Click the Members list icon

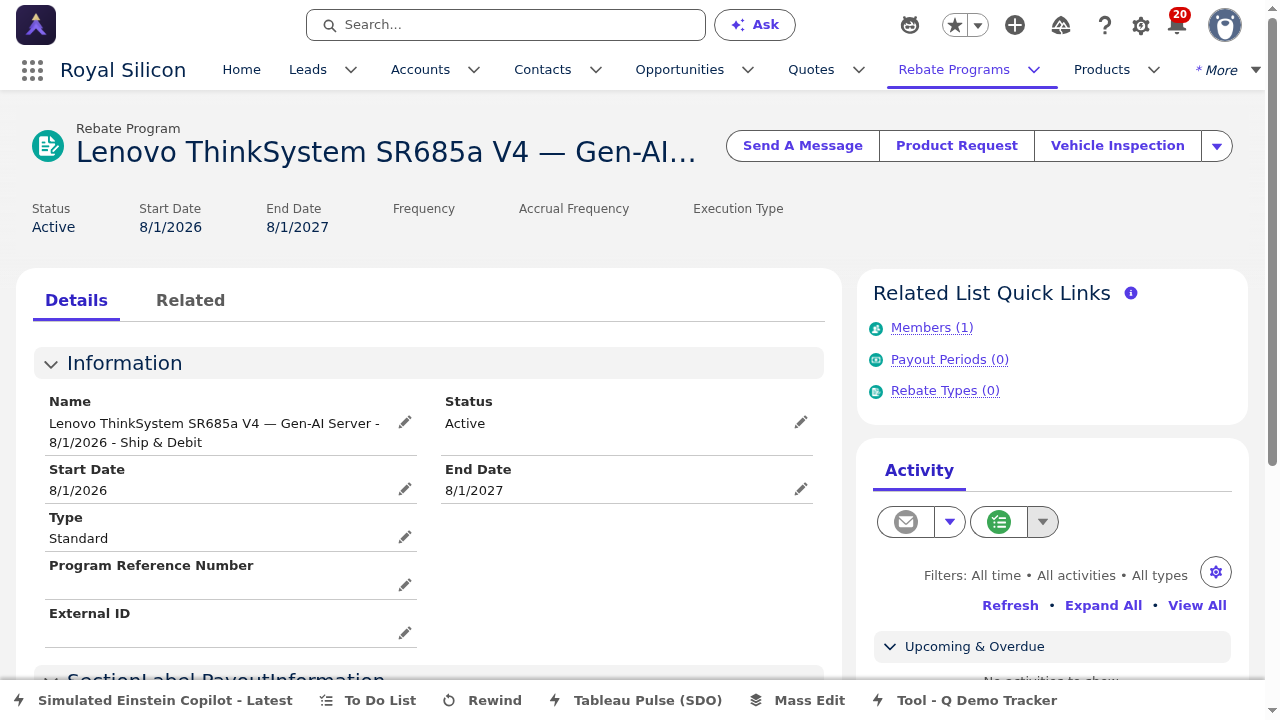tap(876, 328)
